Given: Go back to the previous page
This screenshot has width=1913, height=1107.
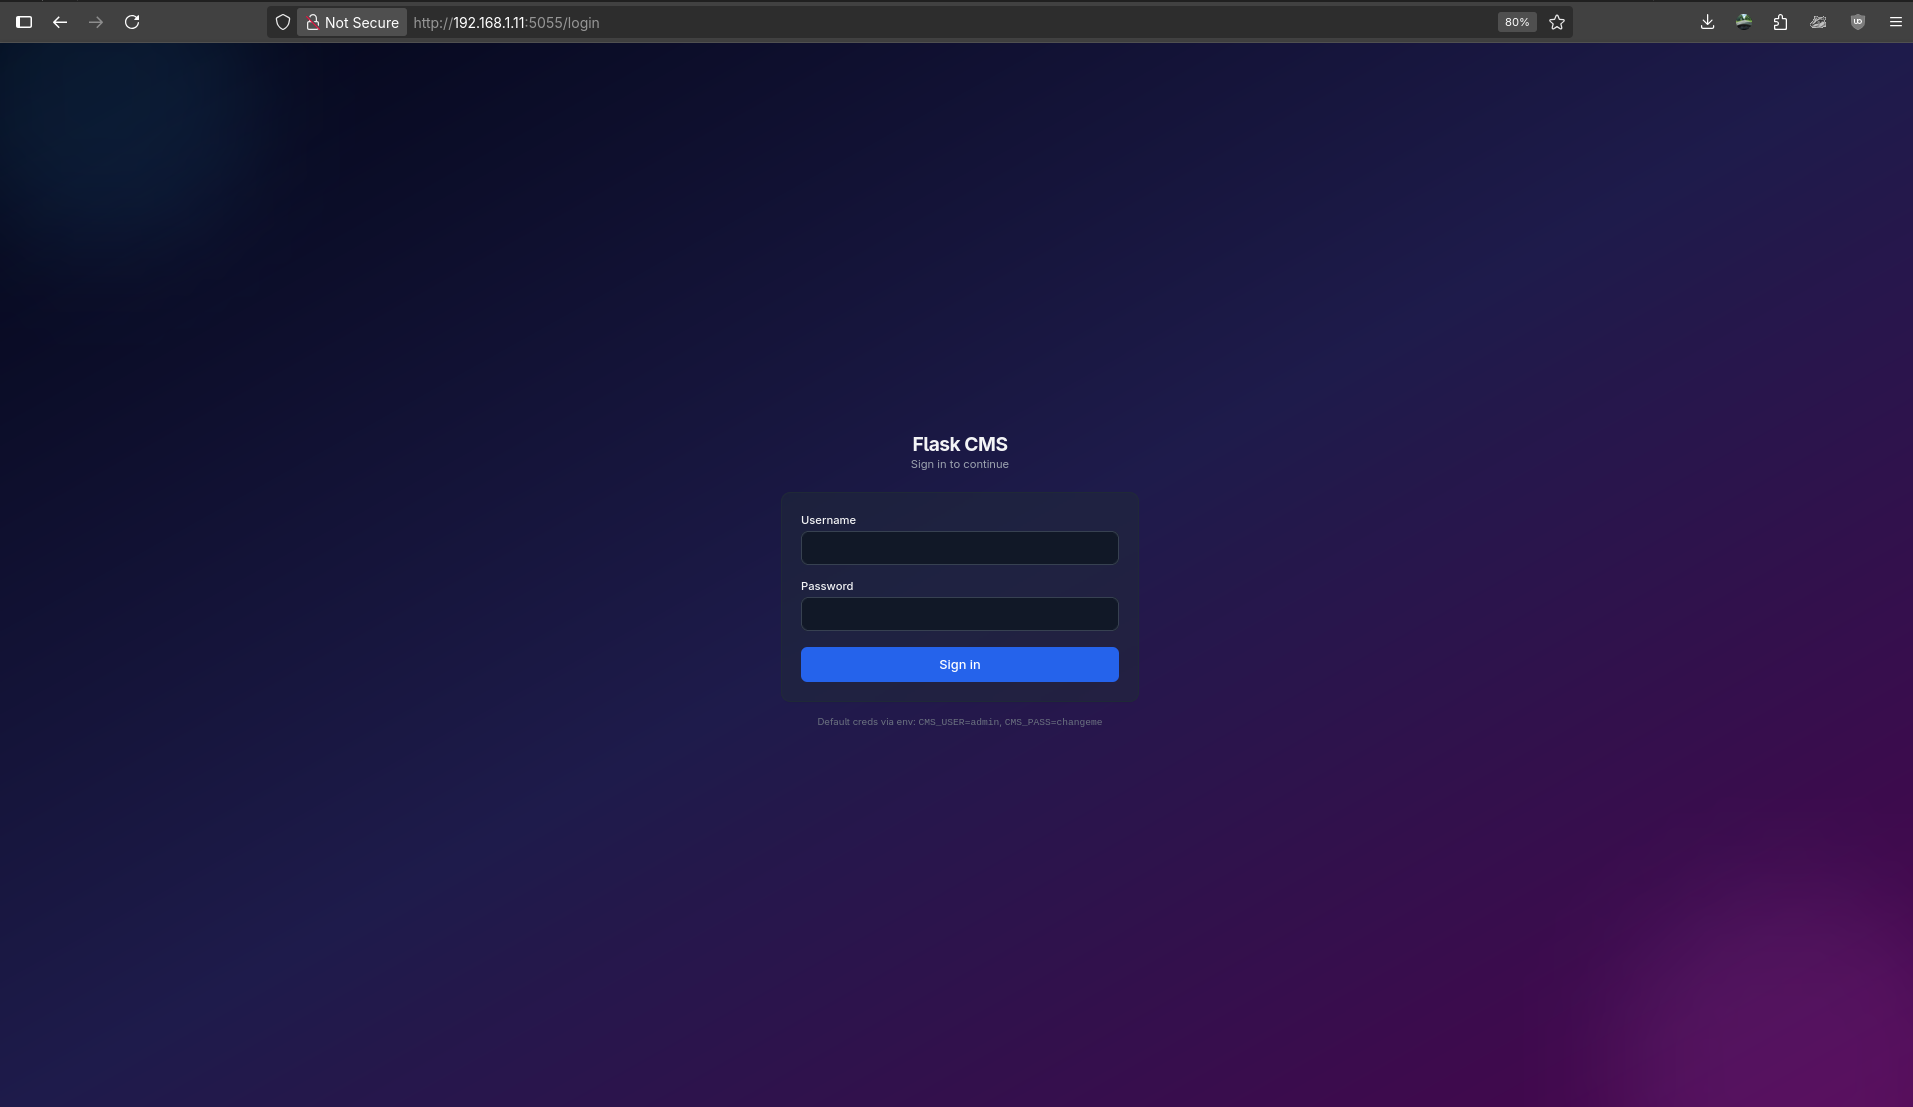Looking at the screenshot, I should click(60, 22).
